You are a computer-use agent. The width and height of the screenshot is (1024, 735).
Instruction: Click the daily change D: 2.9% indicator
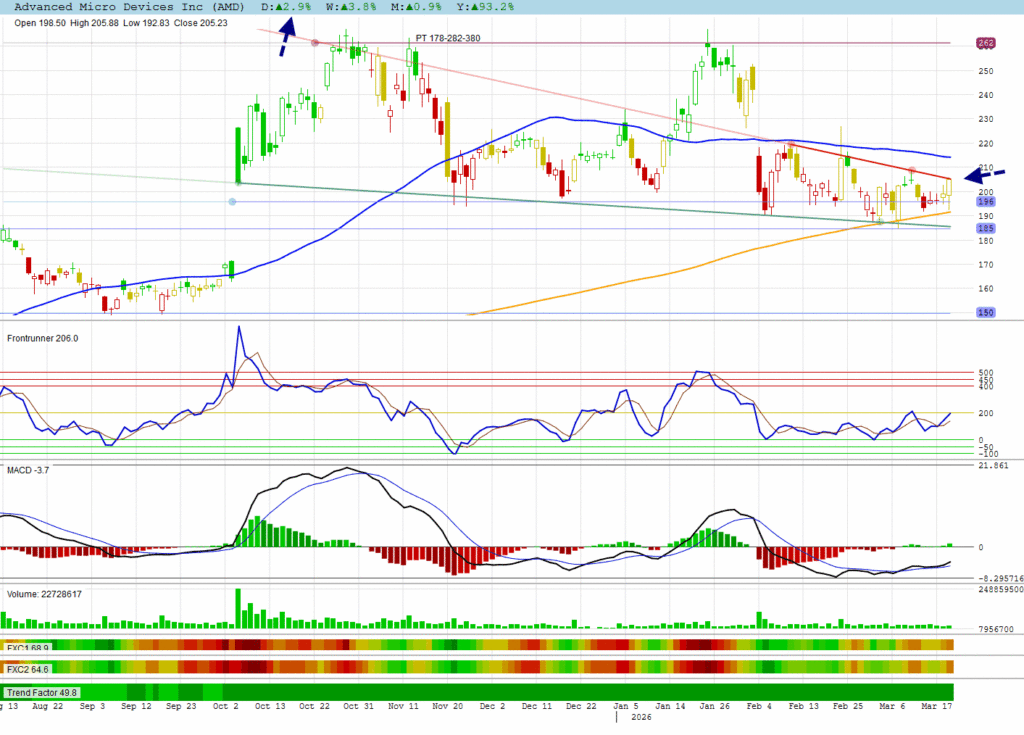click(288, 7)
